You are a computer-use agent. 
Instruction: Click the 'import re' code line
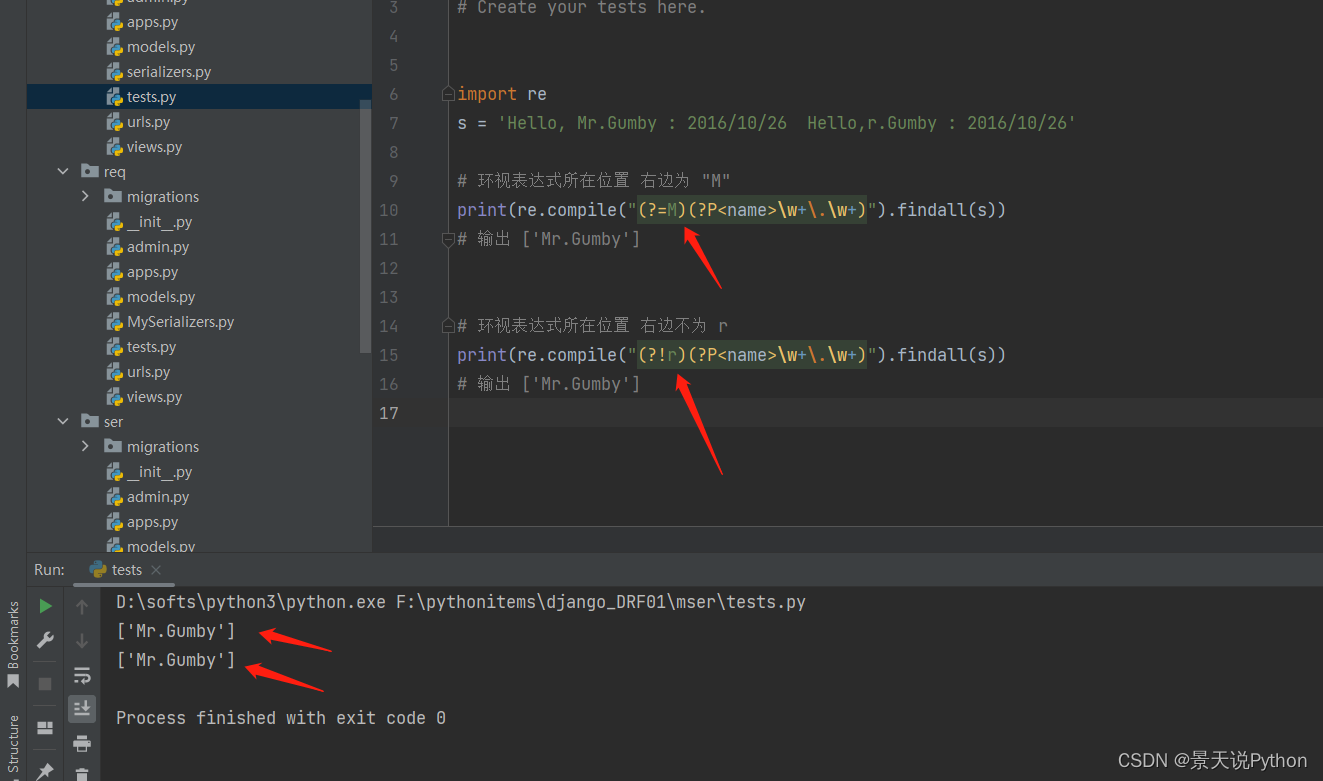pyautogui.click(x=502, y=94)
